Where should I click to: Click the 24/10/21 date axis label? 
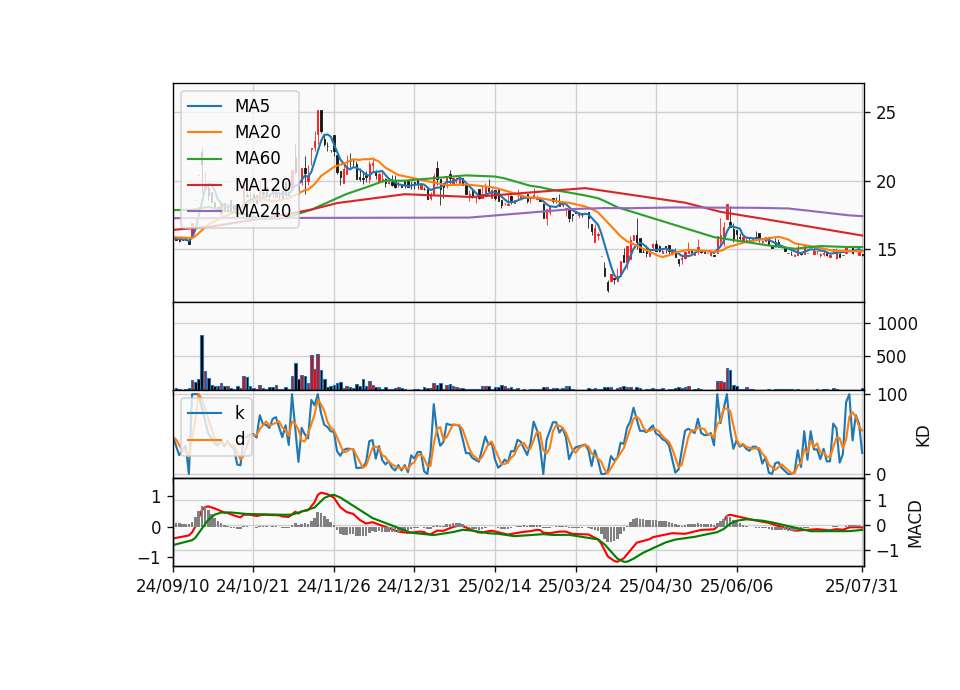[253, 586]
